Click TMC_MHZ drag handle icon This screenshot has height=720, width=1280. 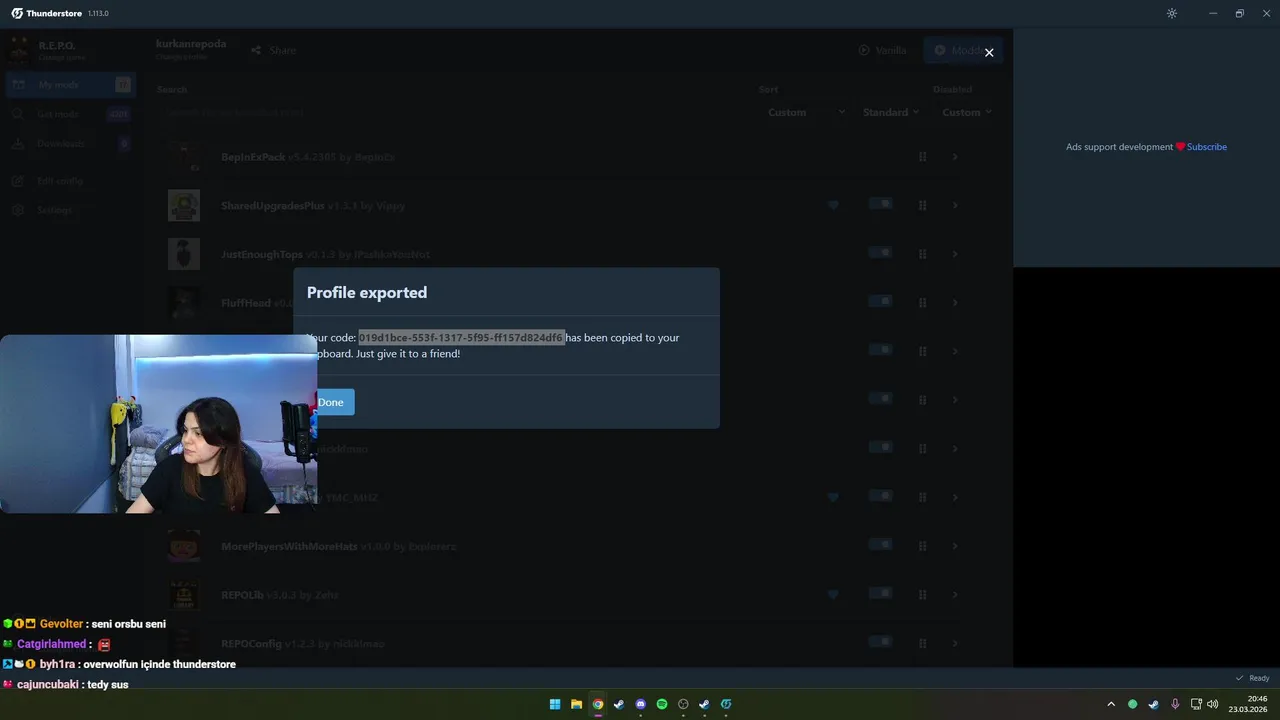coord(923,497)
